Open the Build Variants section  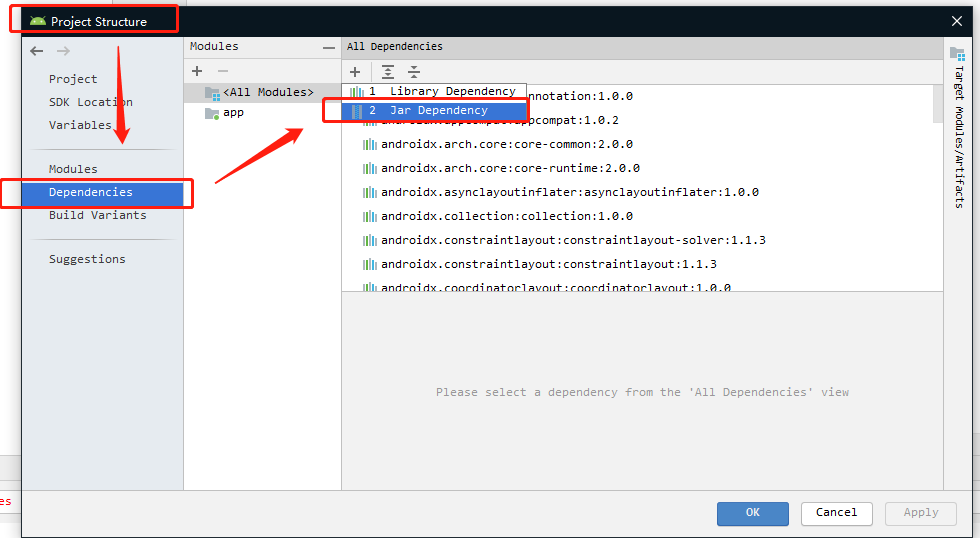pos(98,215)
